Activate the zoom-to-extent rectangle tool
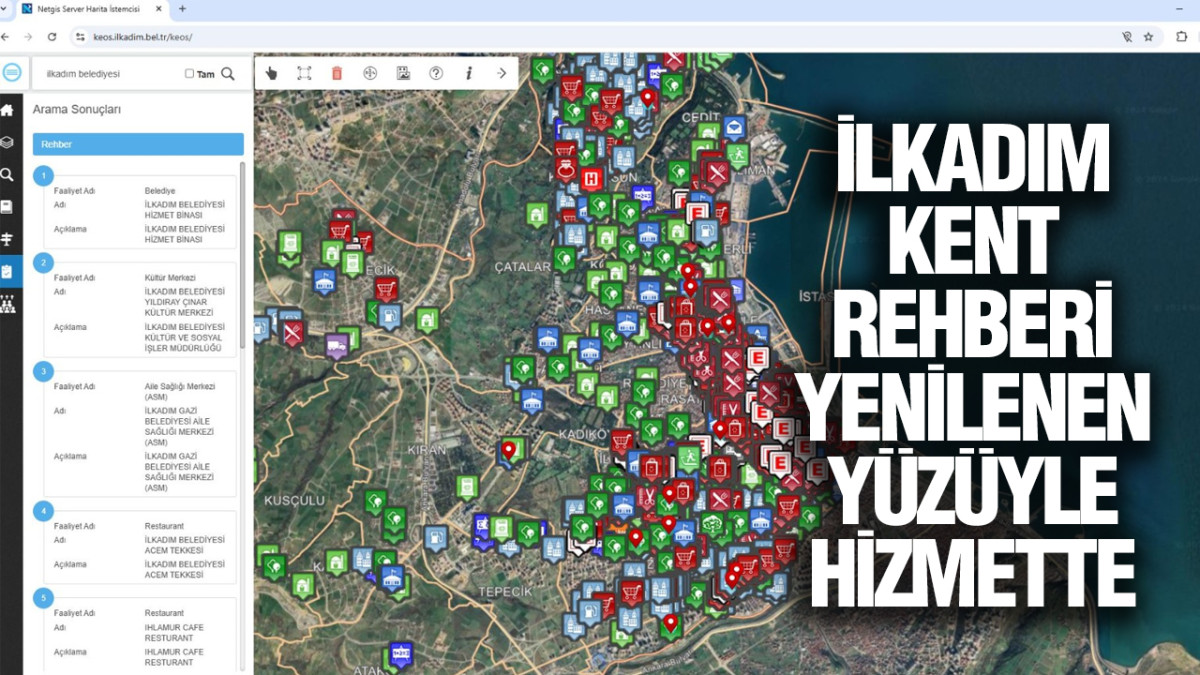Screen dimensions: 1200x675 click(x=304, y=73)
